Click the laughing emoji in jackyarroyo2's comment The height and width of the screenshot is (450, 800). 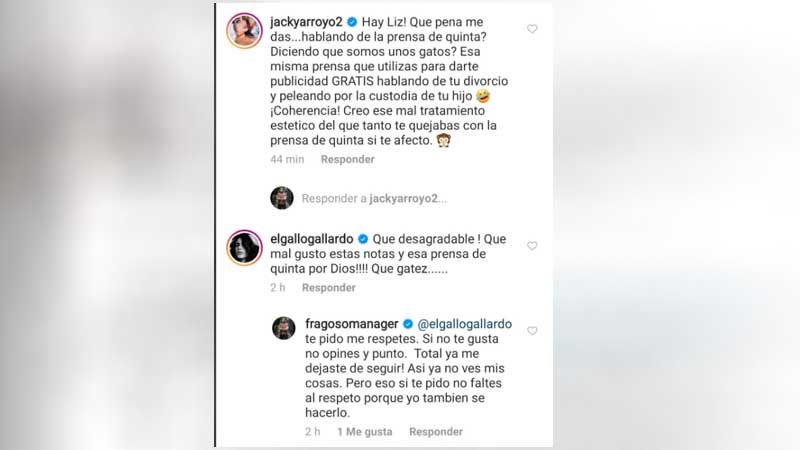tap(483, 95)
